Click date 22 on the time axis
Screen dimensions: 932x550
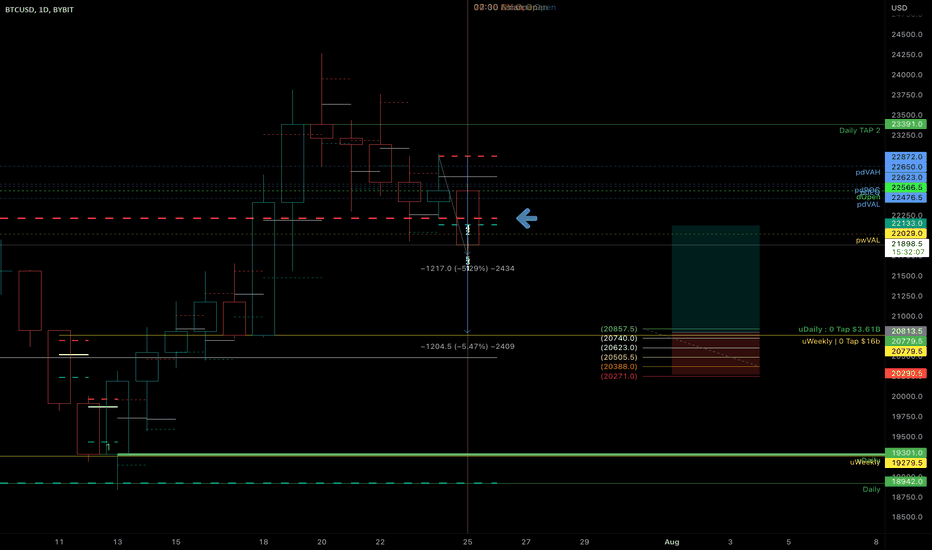(380, 542)
